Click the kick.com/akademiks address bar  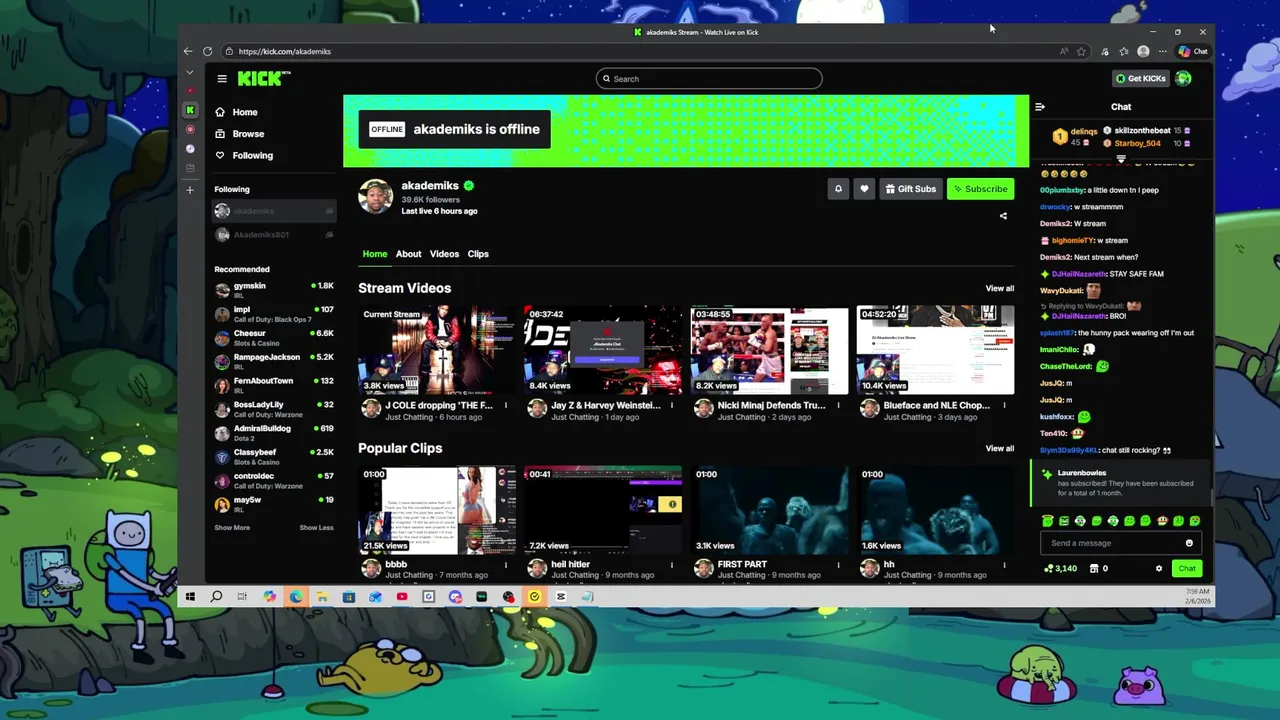pos(640,51)
